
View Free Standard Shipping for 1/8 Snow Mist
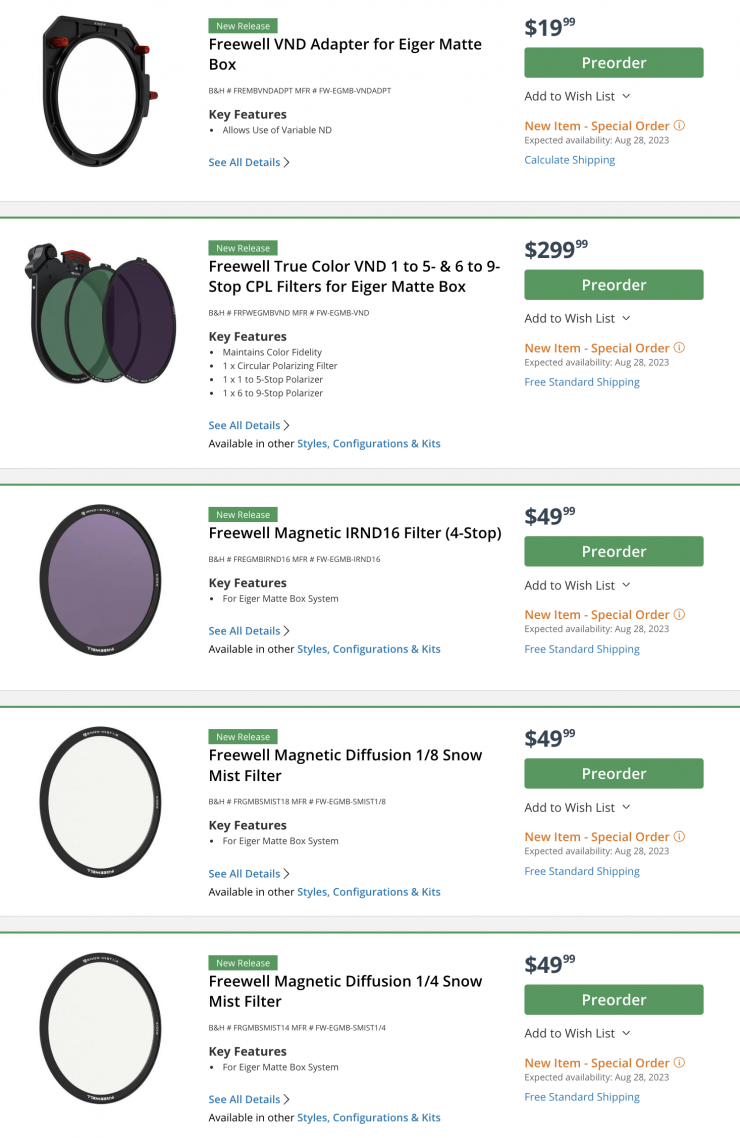581,871
